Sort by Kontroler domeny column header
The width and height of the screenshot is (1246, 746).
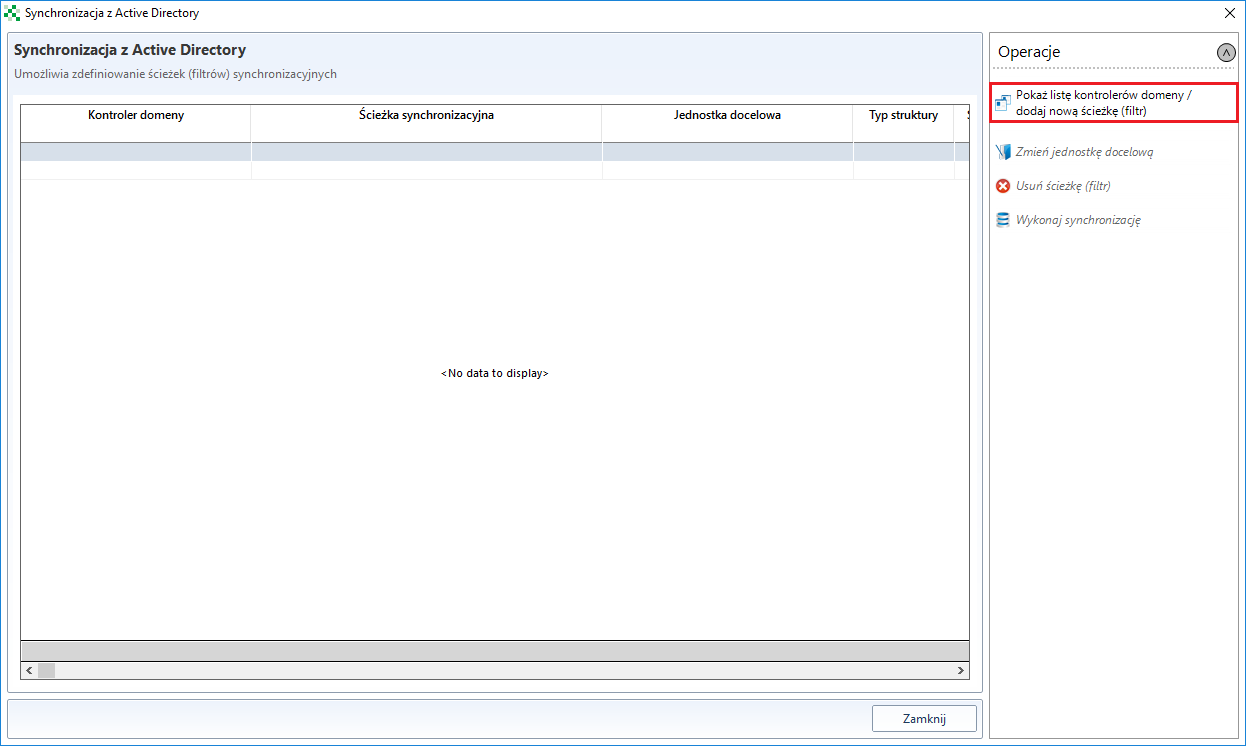point(136,115)
